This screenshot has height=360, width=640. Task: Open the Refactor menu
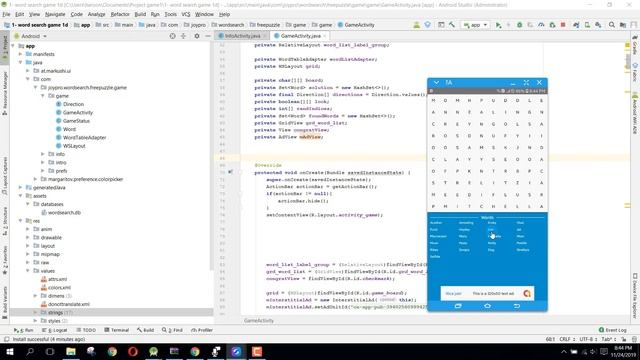(120, 14)
